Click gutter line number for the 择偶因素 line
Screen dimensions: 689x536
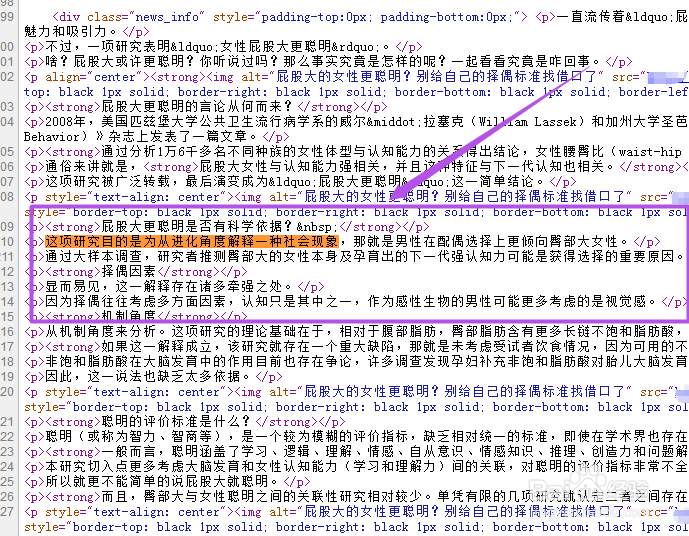7,272
